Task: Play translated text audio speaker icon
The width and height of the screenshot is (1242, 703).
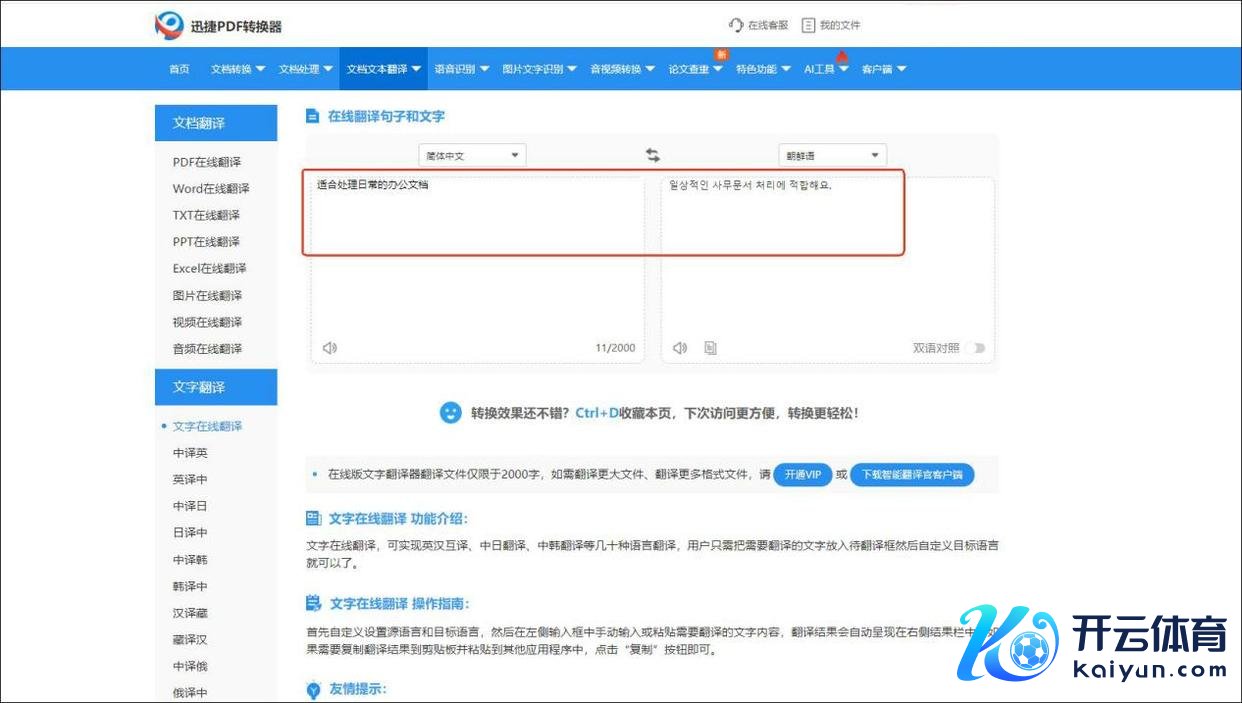Action: [x=680, y=348]
